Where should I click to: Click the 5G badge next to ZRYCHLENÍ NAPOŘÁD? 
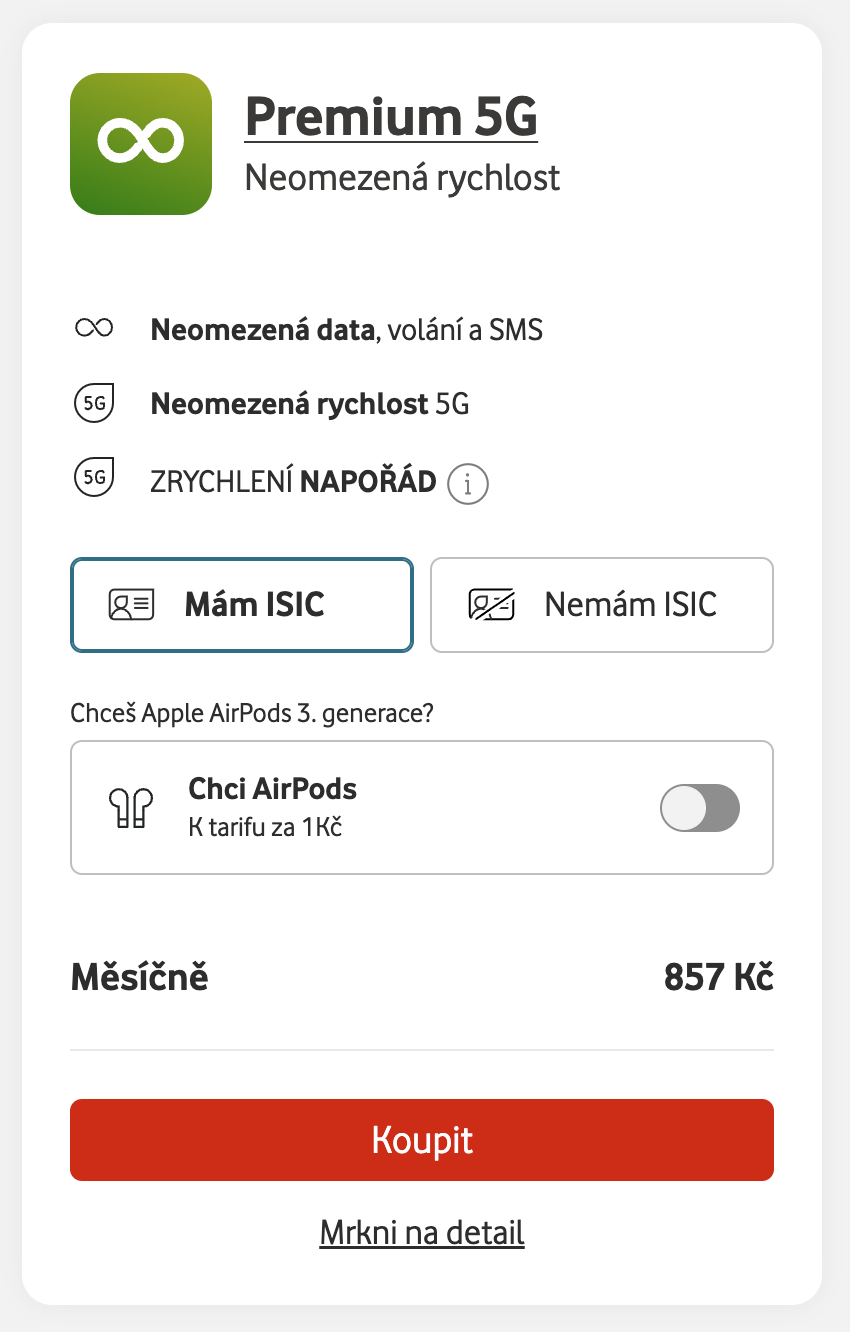tap(94, 477)
